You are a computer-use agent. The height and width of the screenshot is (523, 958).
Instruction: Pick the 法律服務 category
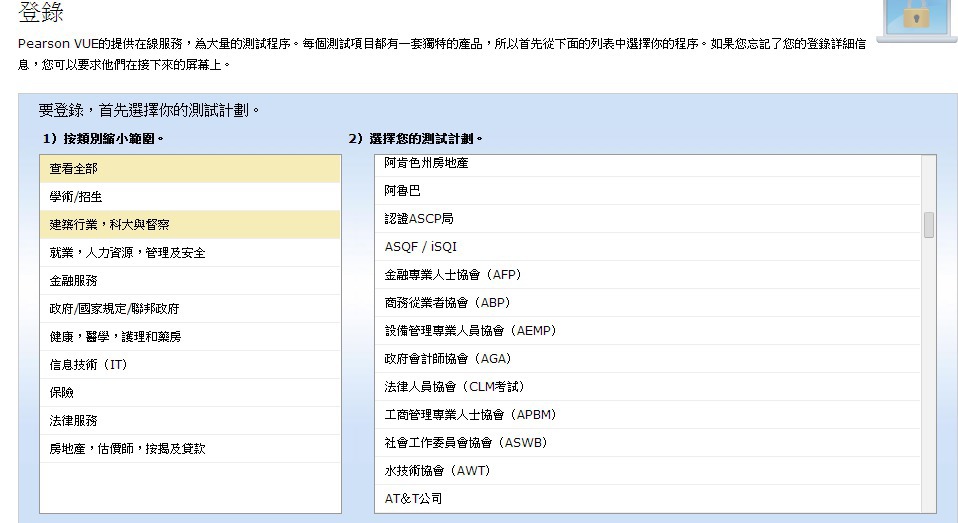[x=190, y=421]
